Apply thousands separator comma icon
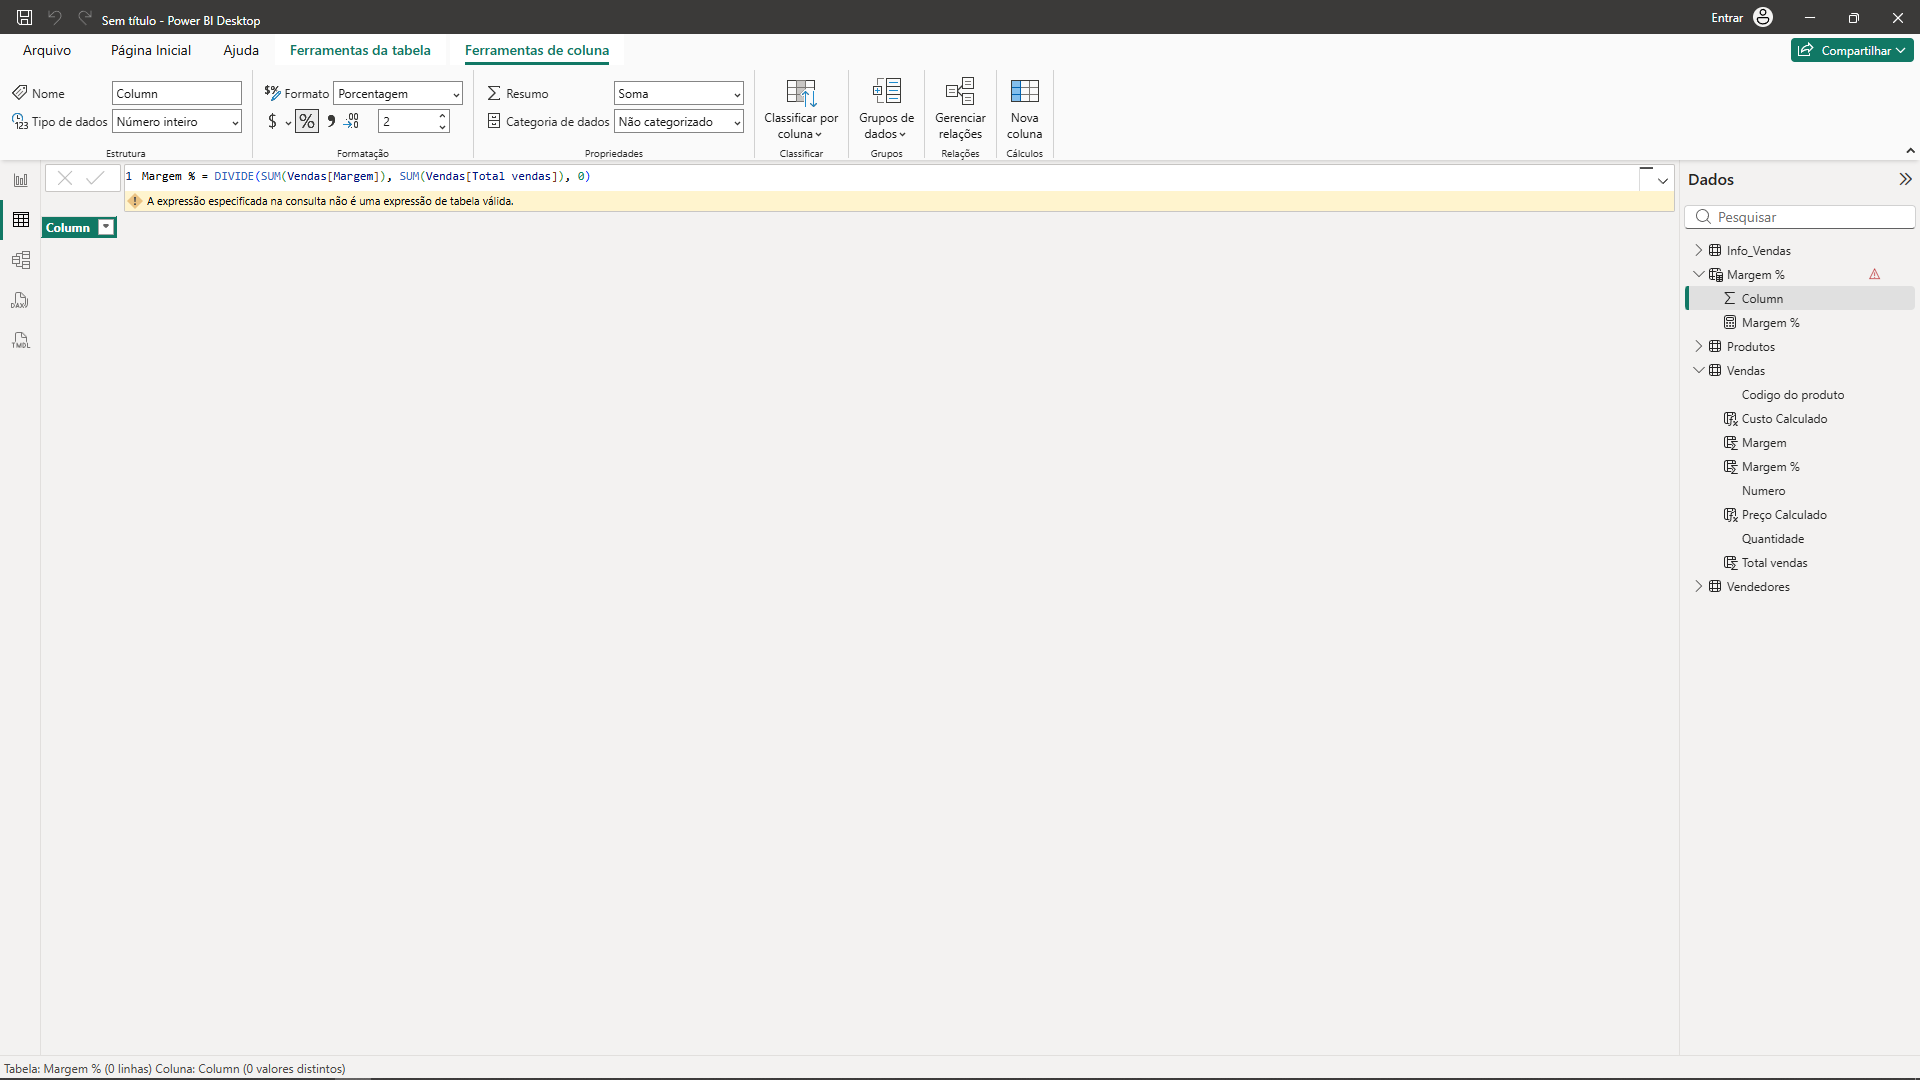This screenshot has height=1080, width=1920. tap(331, 122)
